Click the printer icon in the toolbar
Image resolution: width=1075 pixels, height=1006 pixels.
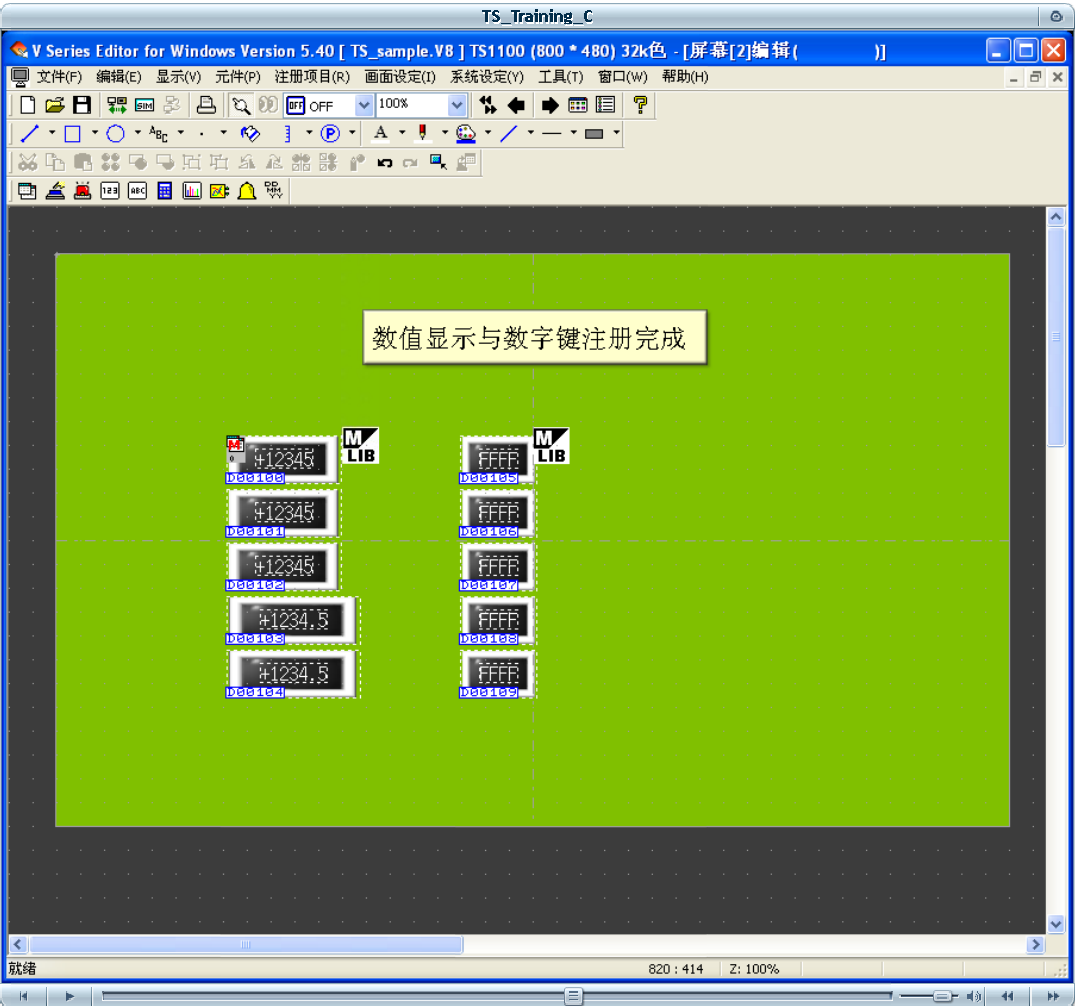coord(205,105)
